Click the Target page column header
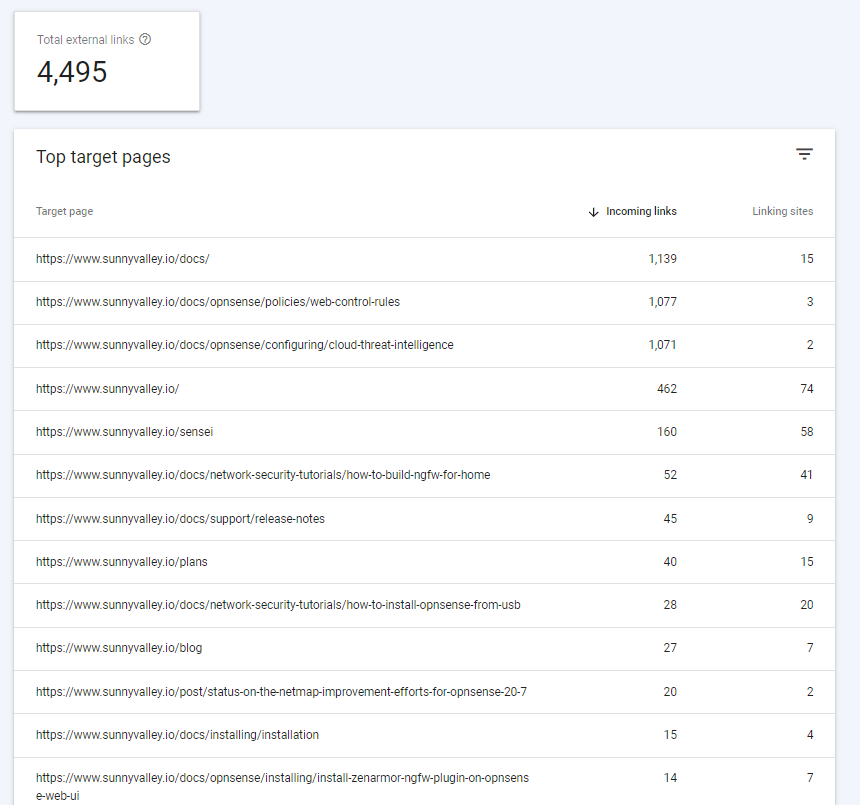Image resolution: width=860 pixels, height=805 pixels. [x=65, y=211]
